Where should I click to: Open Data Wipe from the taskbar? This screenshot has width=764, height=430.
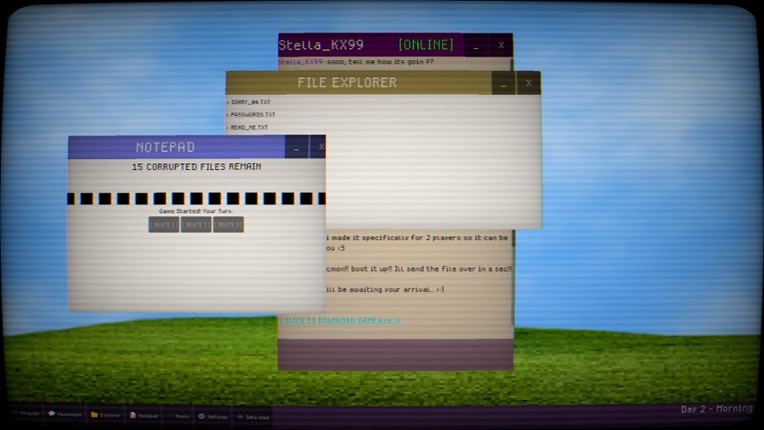point(253,417)
